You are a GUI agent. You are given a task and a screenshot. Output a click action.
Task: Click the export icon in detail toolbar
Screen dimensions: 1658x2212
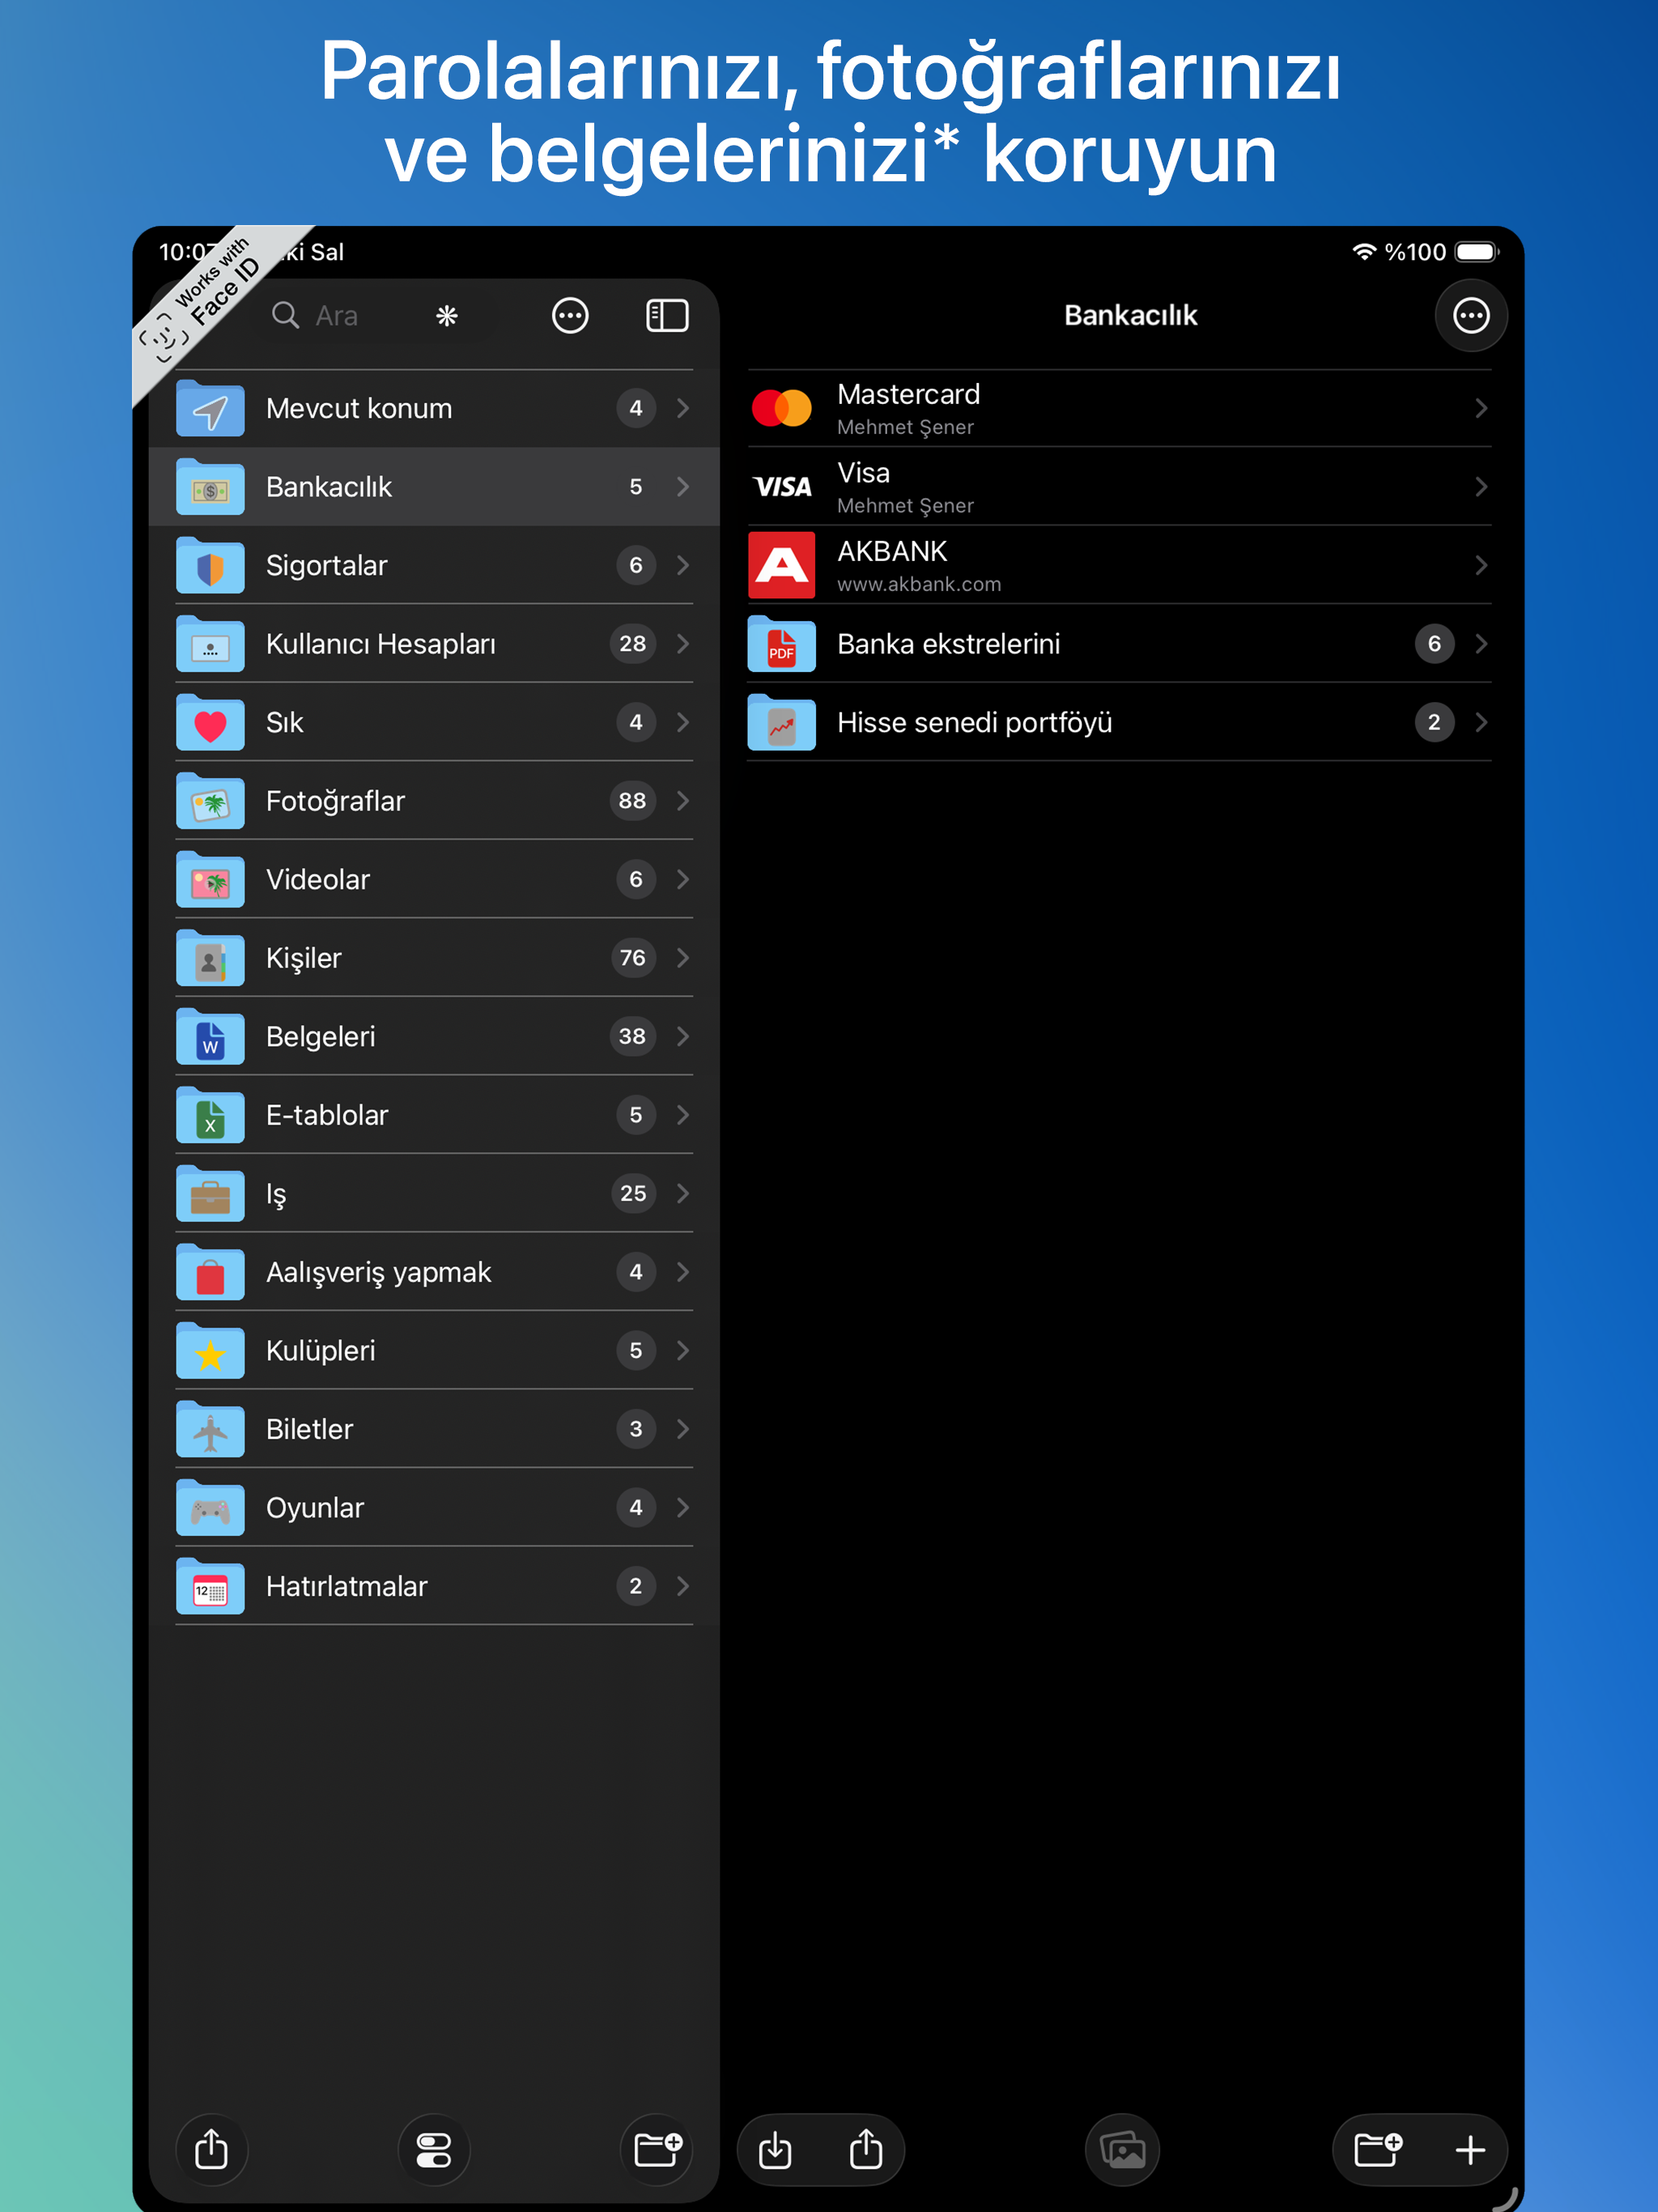(866, 2149)
